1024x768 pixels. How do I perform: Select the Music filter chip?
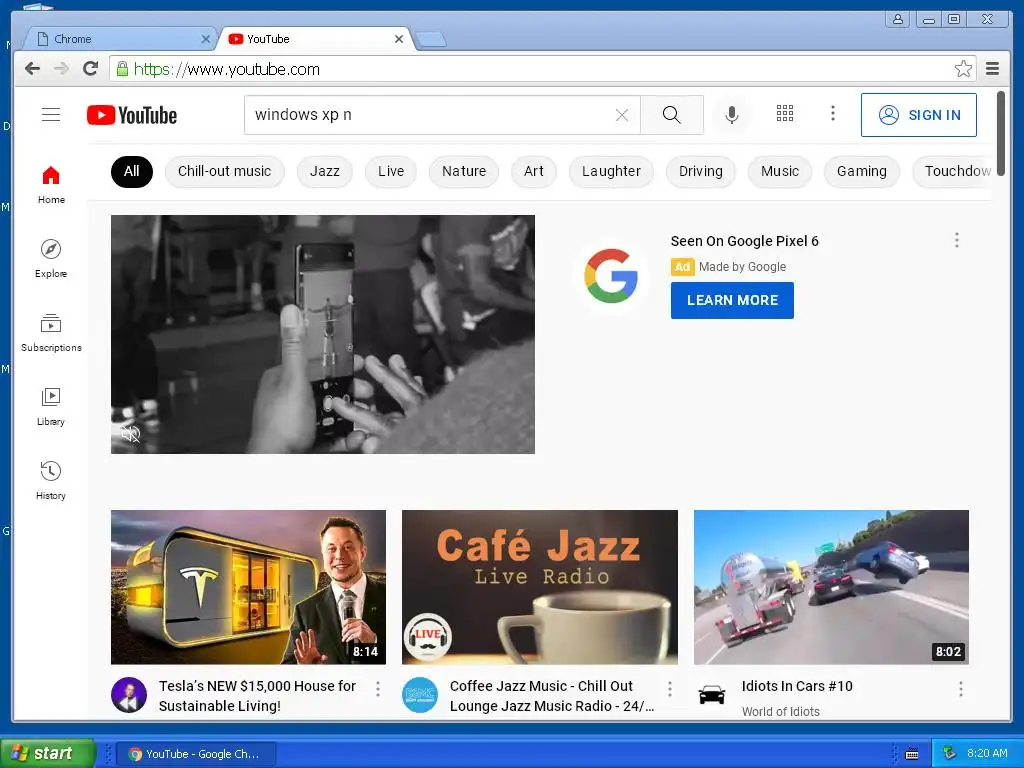click(780, 172)
